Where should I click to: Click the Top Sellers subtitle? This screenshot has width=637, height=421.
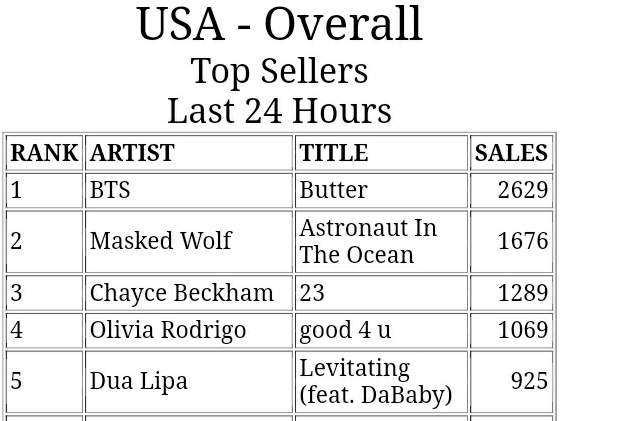click(279, 71)
